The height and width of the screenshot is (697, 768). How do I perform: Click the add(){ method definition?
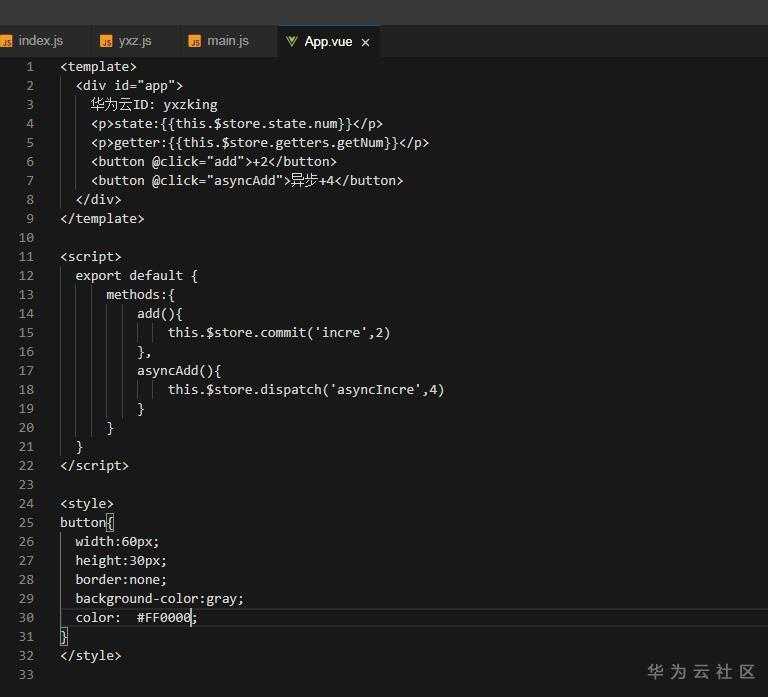tap(160, 313)
